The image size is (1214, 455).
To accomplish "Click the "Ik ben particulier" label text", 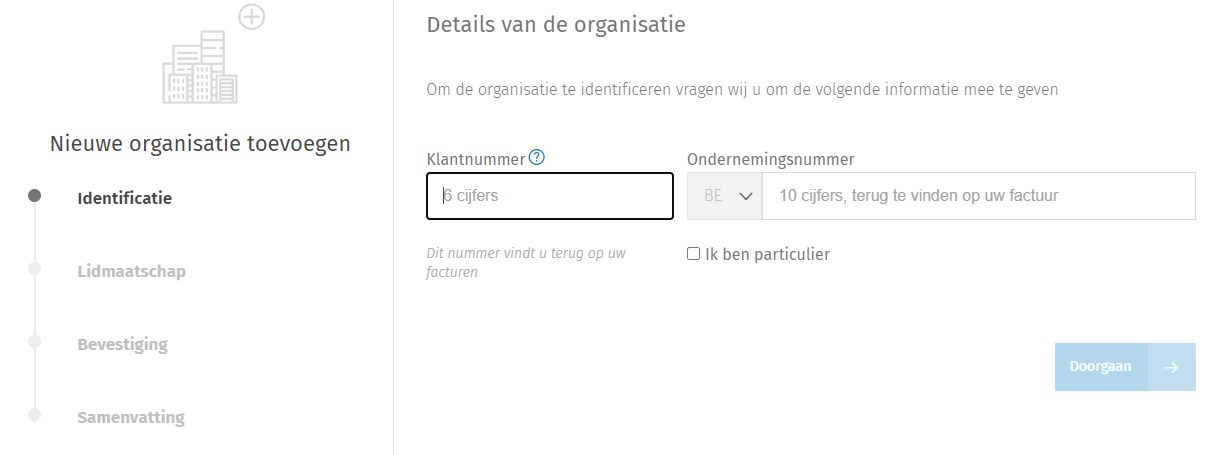I will (767, 254).
